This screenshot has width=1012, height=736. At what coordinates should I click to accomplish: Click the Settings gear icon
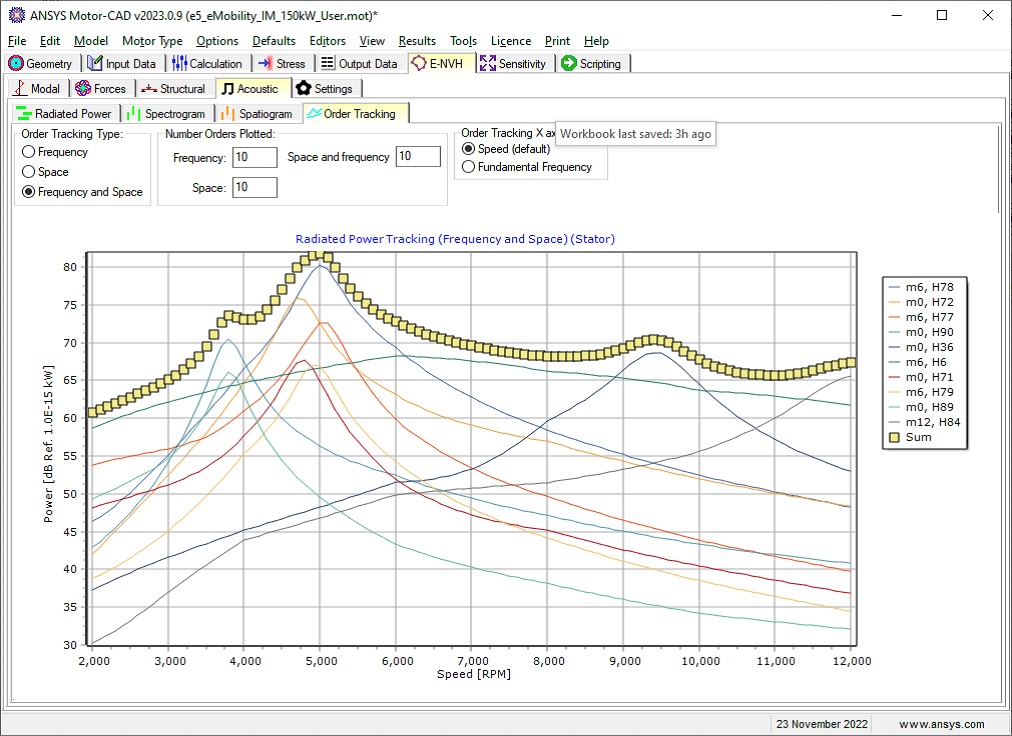pos(303,88)
